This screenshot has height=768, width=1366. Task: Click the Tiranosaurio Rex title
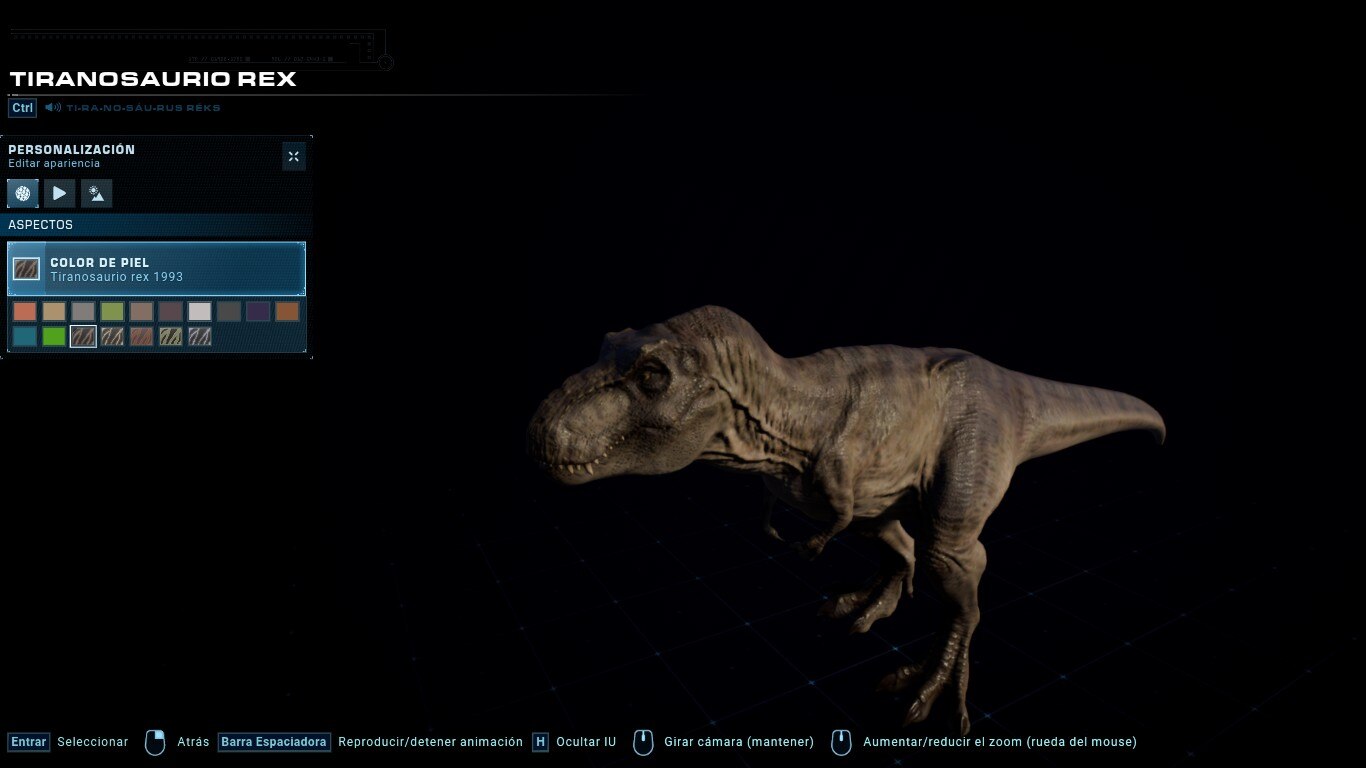[x=153, y=79]
